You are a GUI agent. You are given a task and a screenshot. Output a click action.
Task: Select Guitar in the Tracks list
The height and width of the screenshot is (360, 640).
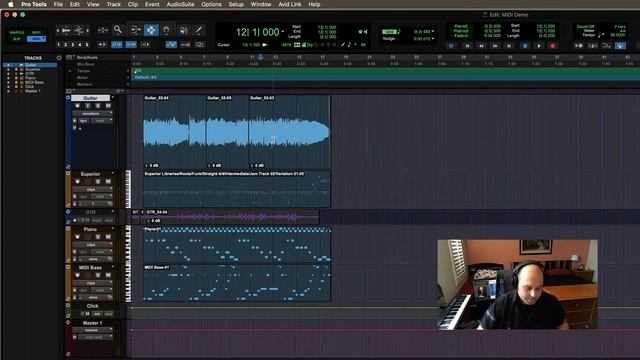pyautogui.click(x=31, y=65)
